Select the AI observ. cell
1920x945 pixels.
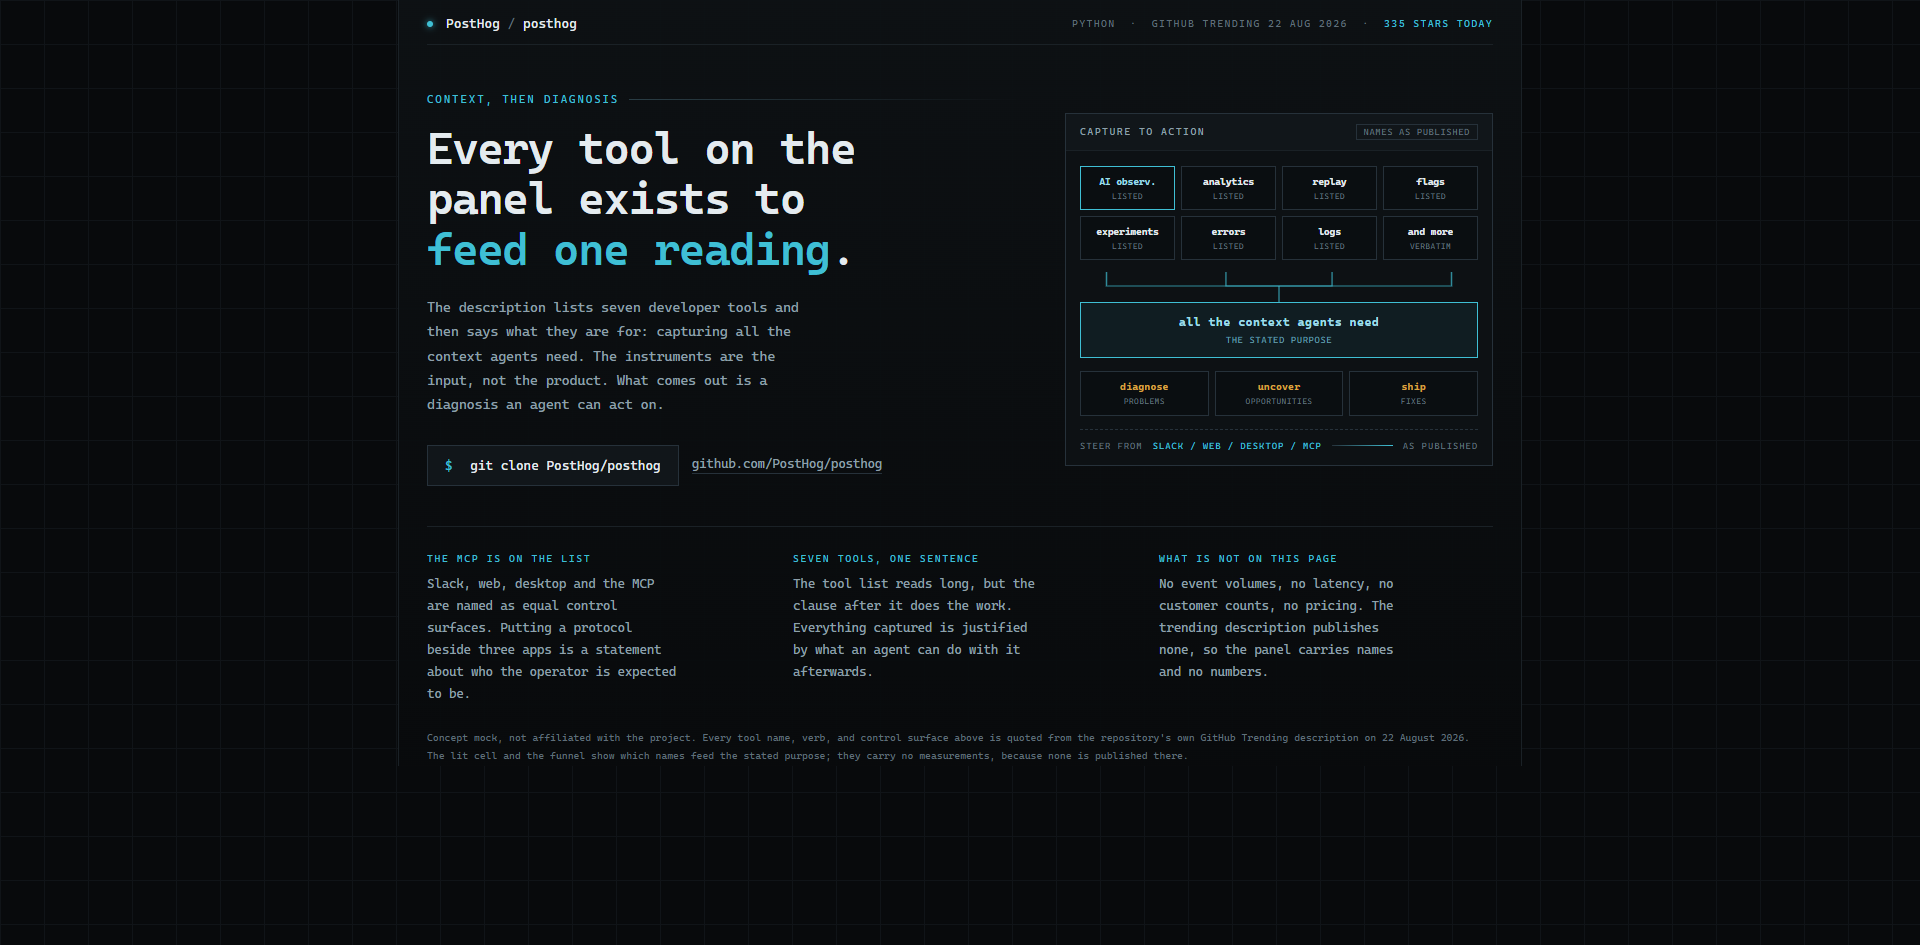[x=1127, y=188]
